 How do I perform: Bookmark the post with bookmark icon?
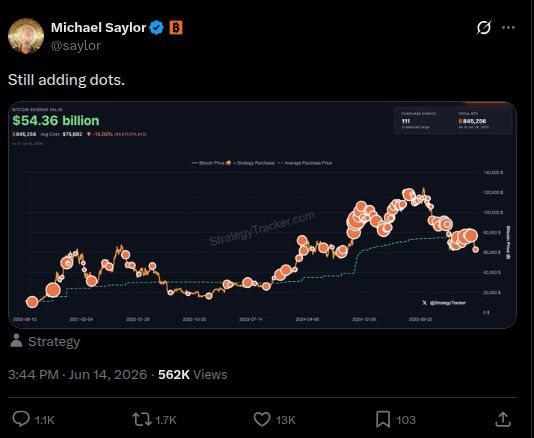click(x=383, y=420)
